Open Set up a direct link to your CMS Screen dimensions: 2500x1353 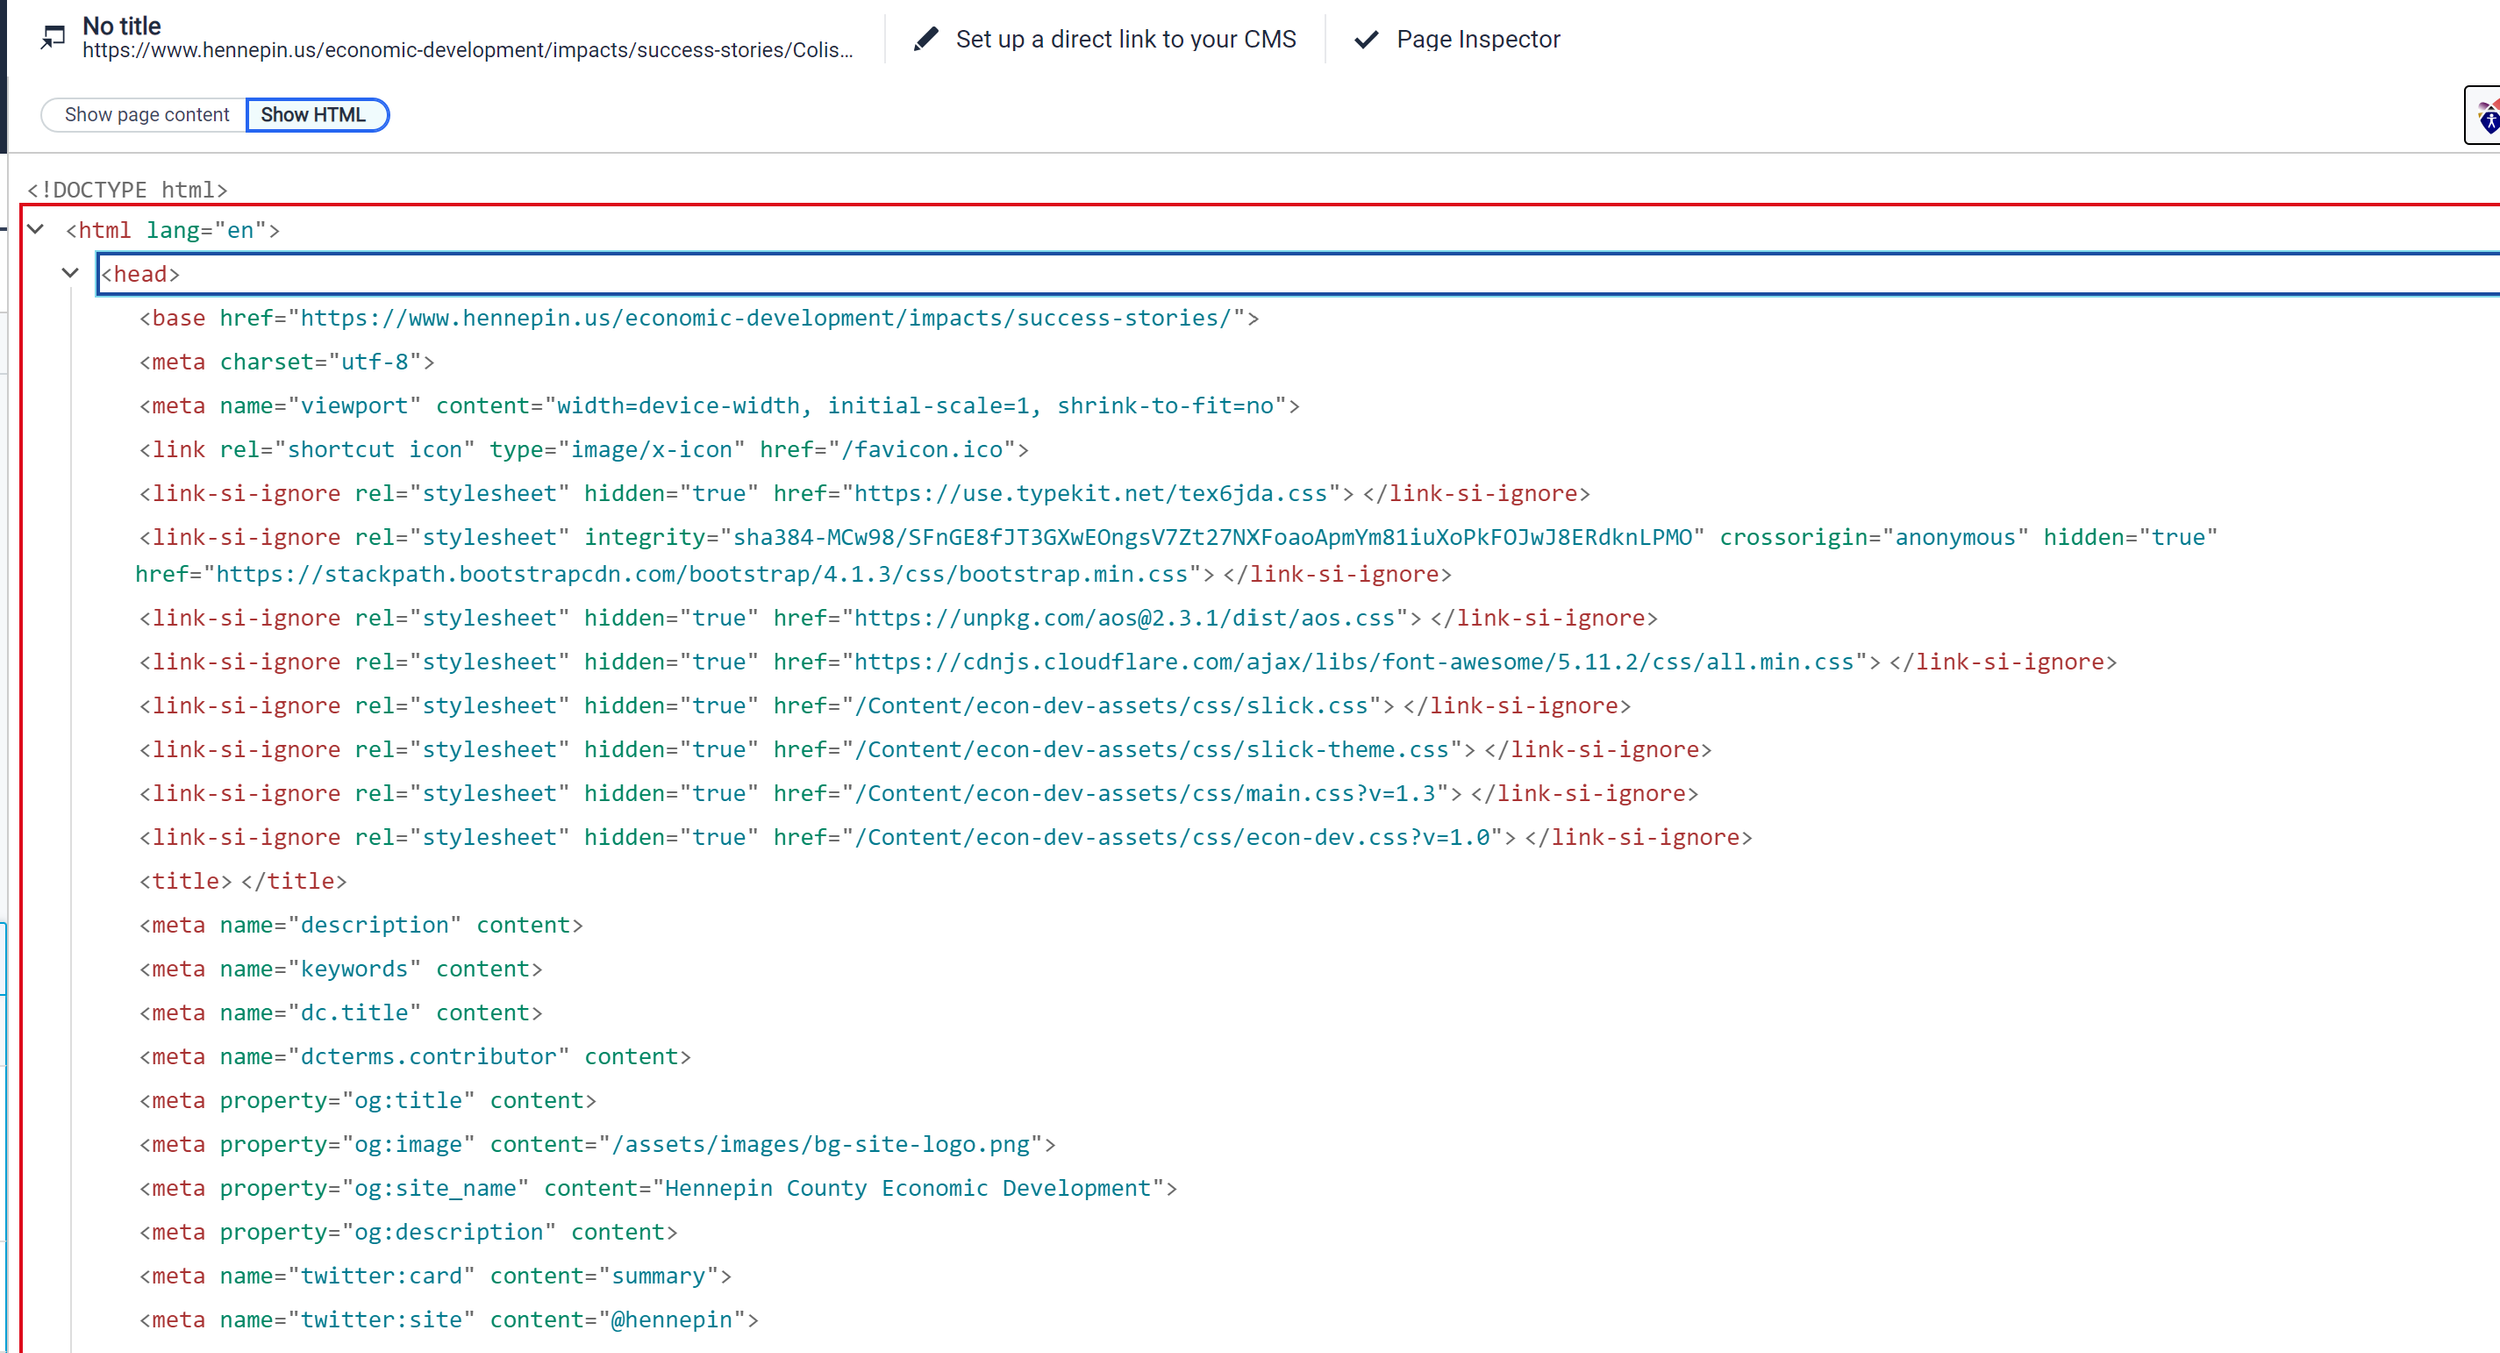(1125, 39)
